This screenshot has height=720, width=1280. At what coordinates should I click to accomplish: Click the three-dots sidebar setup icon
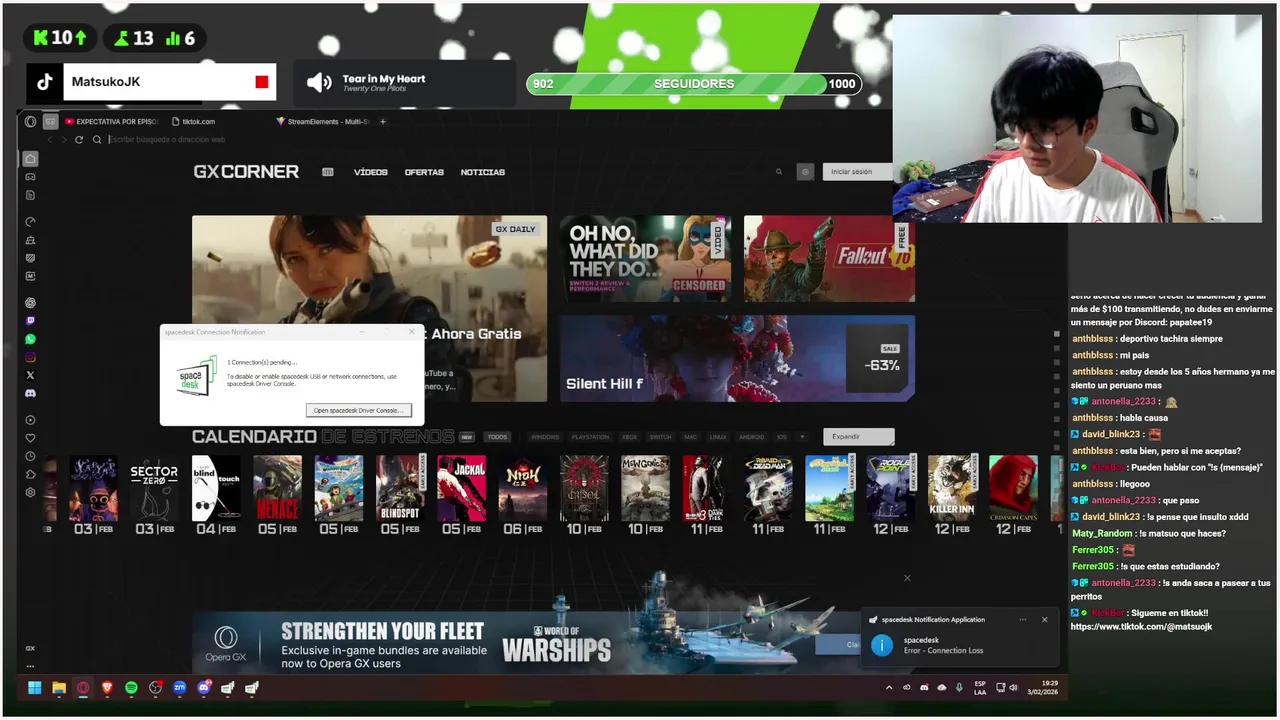pos(31,666)
